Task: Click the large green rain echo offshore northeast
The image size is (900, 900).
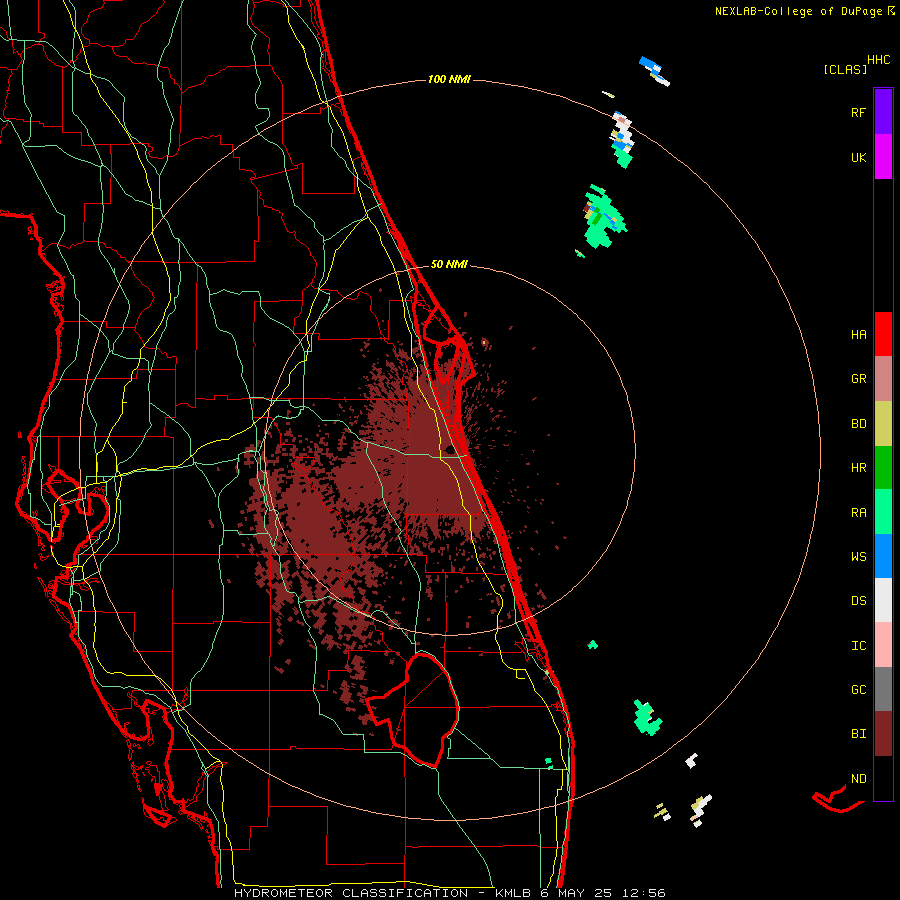Action: click(x=604, y=218)
